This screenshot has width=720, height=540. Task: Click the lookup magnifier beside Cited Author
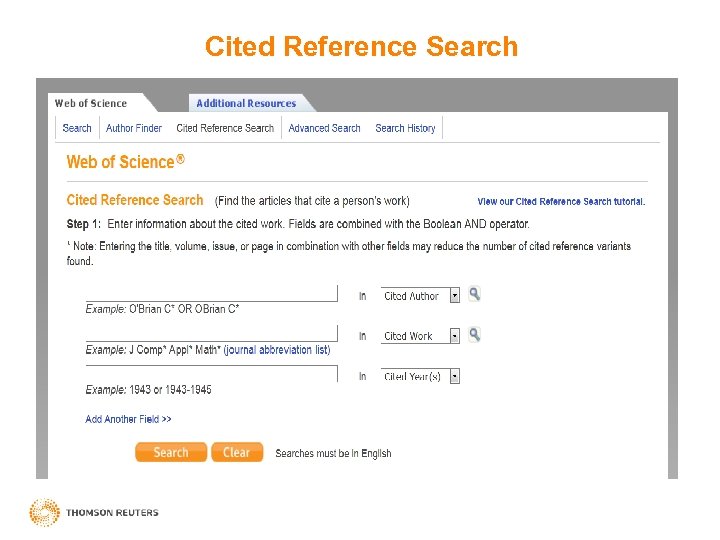click(474, 294)
